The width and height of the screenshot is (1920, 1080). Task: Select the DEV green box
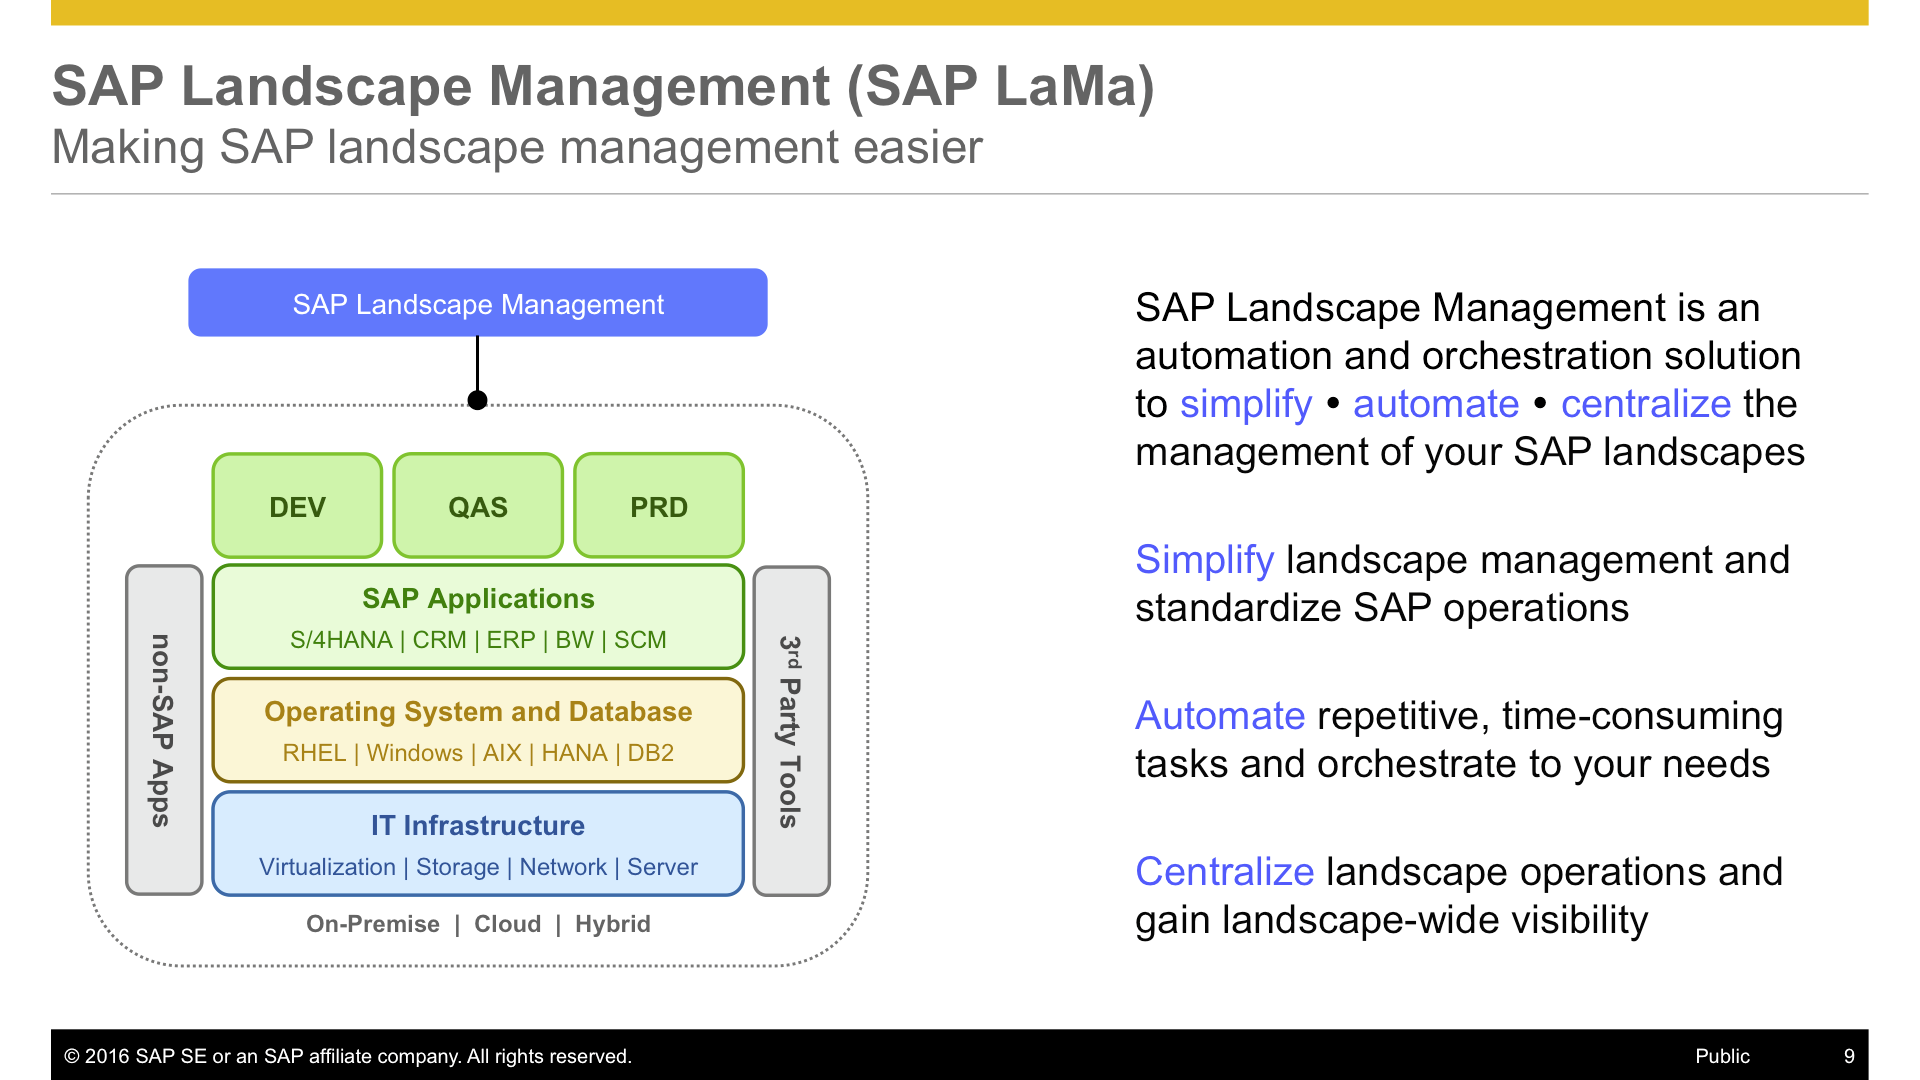pyautogui.click(x=297, y=506)
